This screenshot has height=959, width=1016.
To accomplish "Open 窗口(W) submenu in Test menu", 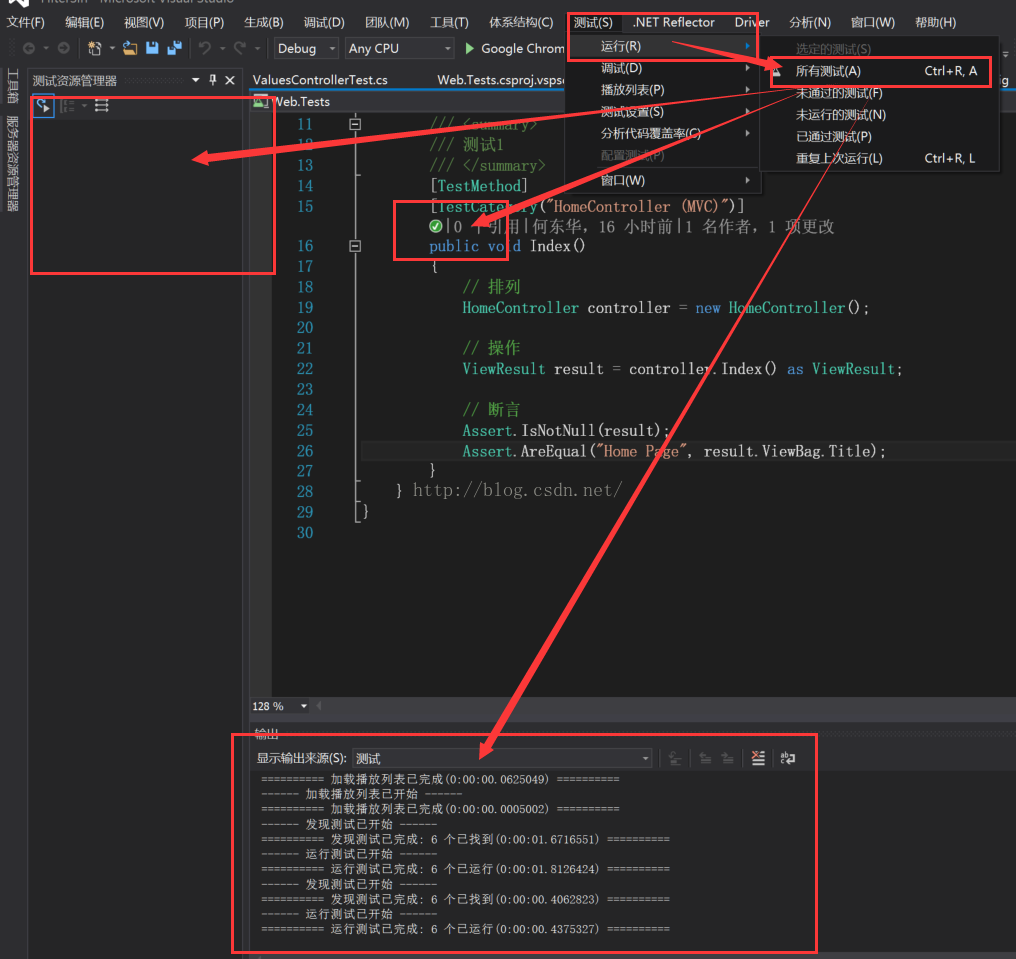I will (x=664, y=180).
